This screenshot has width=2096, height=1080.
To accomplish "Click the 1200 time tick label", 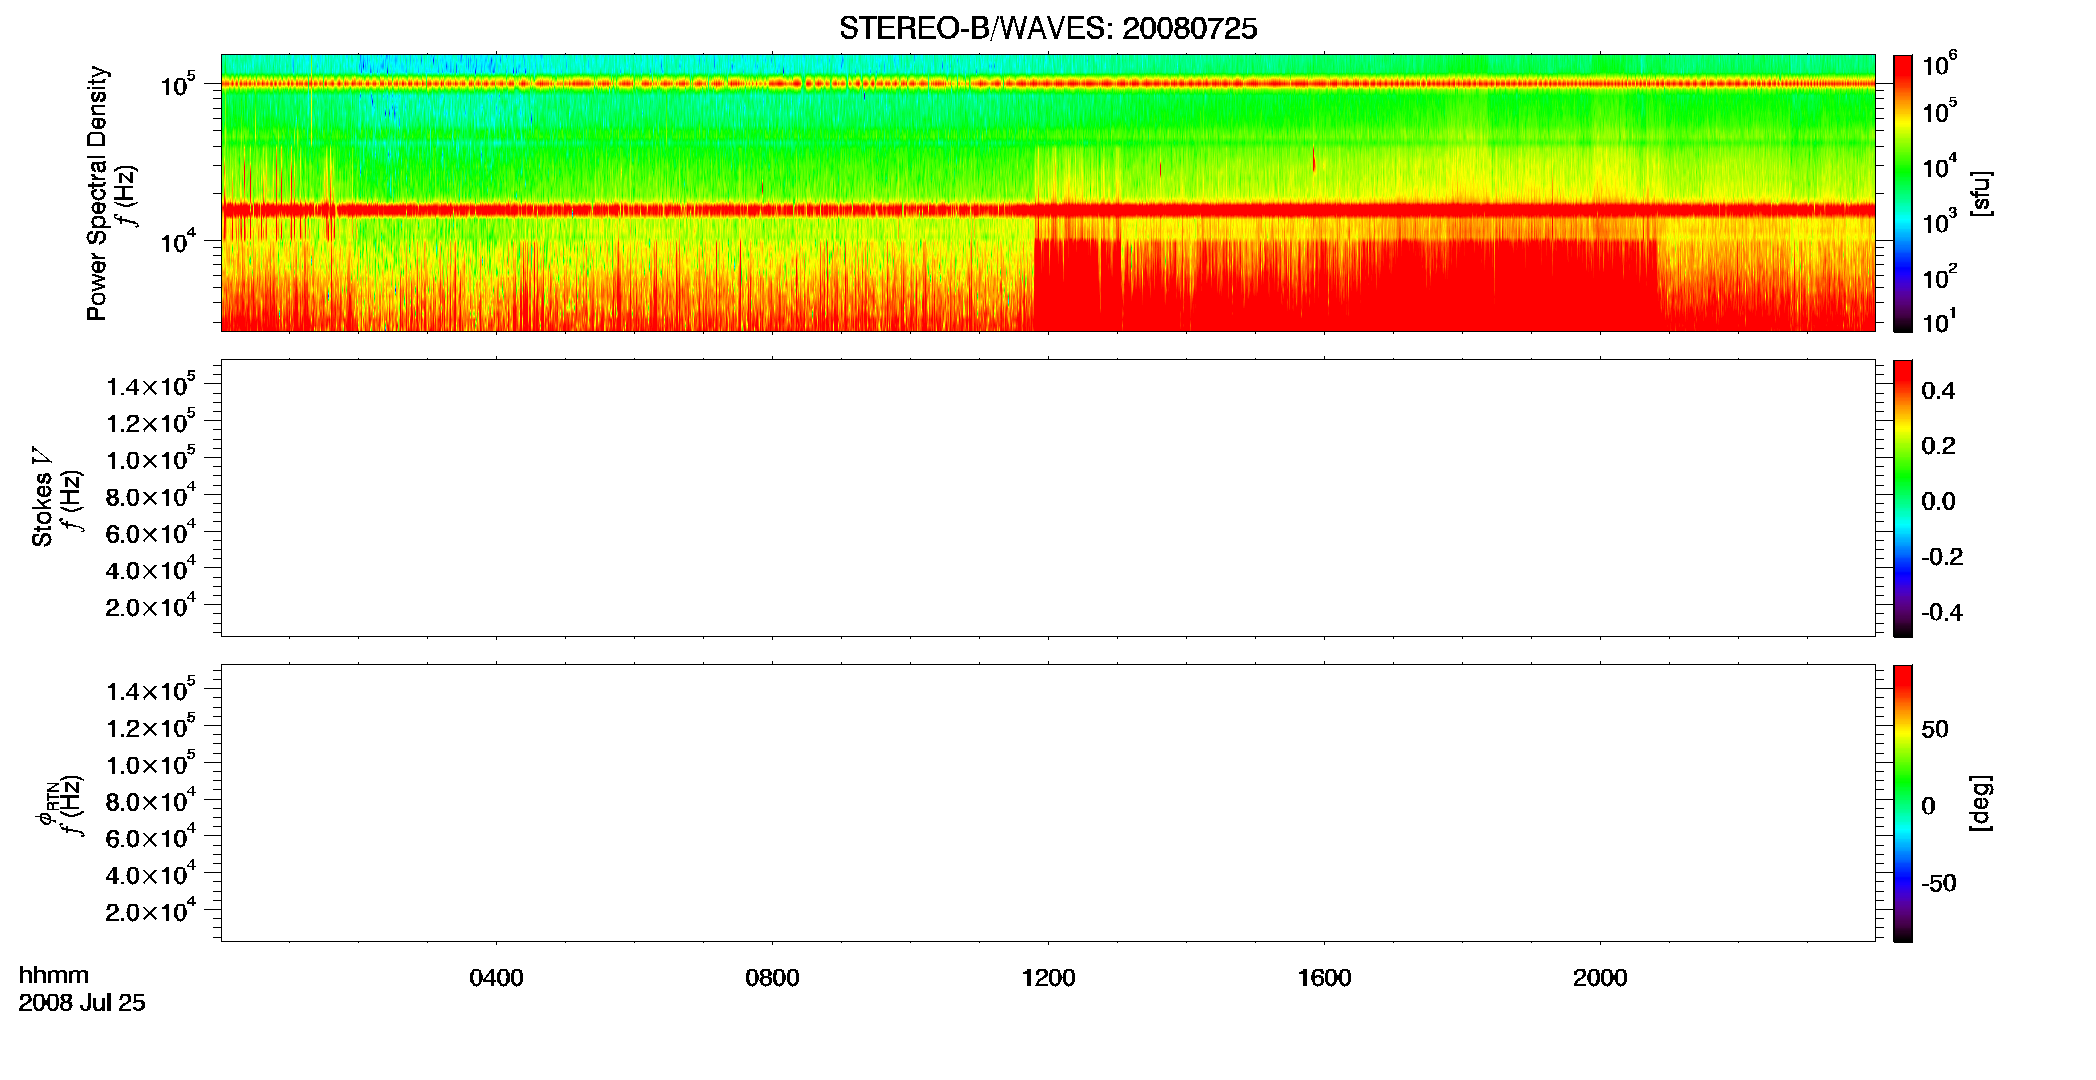I will [x=1048, y=978].
